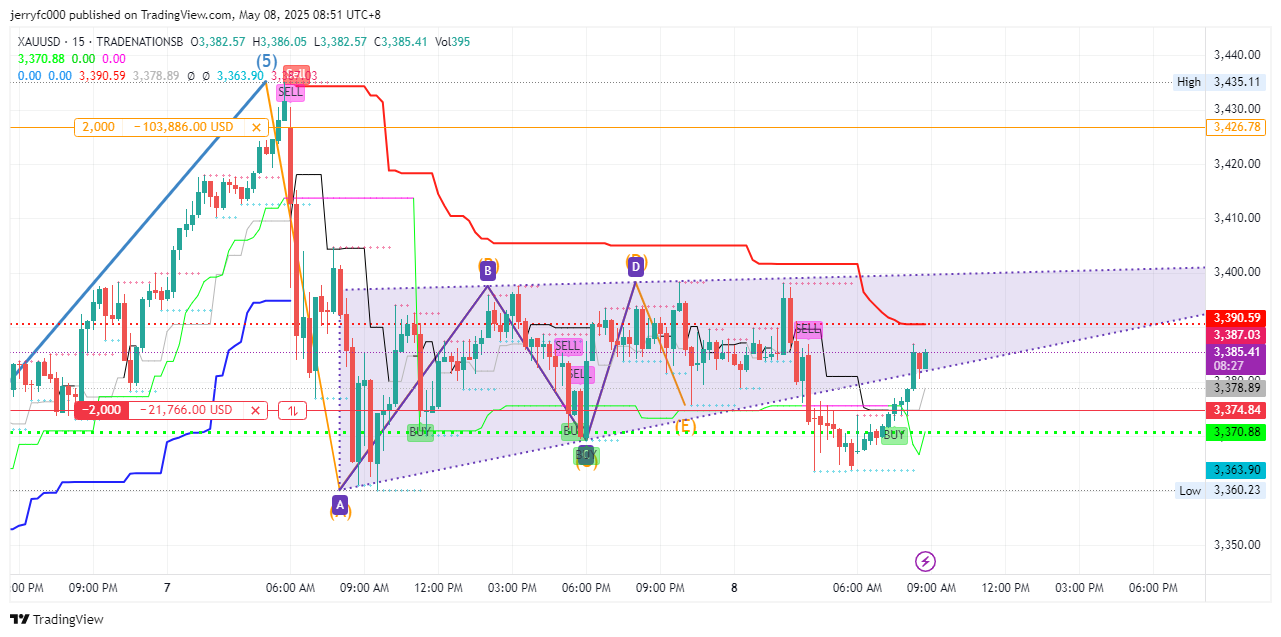The image size is (1281, 637).
Task: Click the Low 3,360.23 price label
Action: [x=1219, y=490]
